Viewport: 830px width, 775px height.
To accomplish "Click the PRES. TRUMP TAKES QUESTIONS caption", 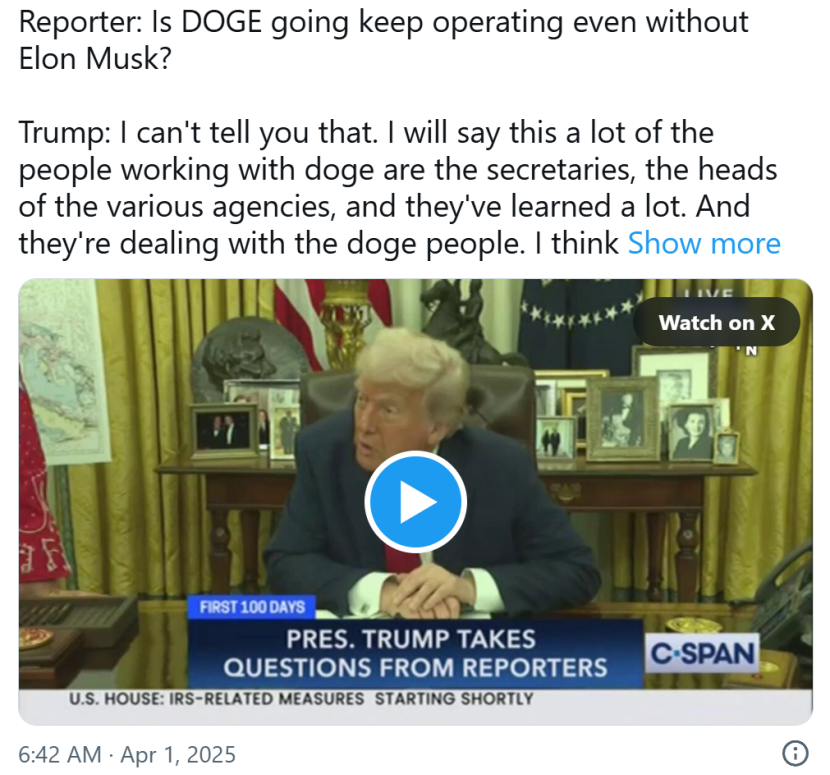I will click(x=416, y=653).
